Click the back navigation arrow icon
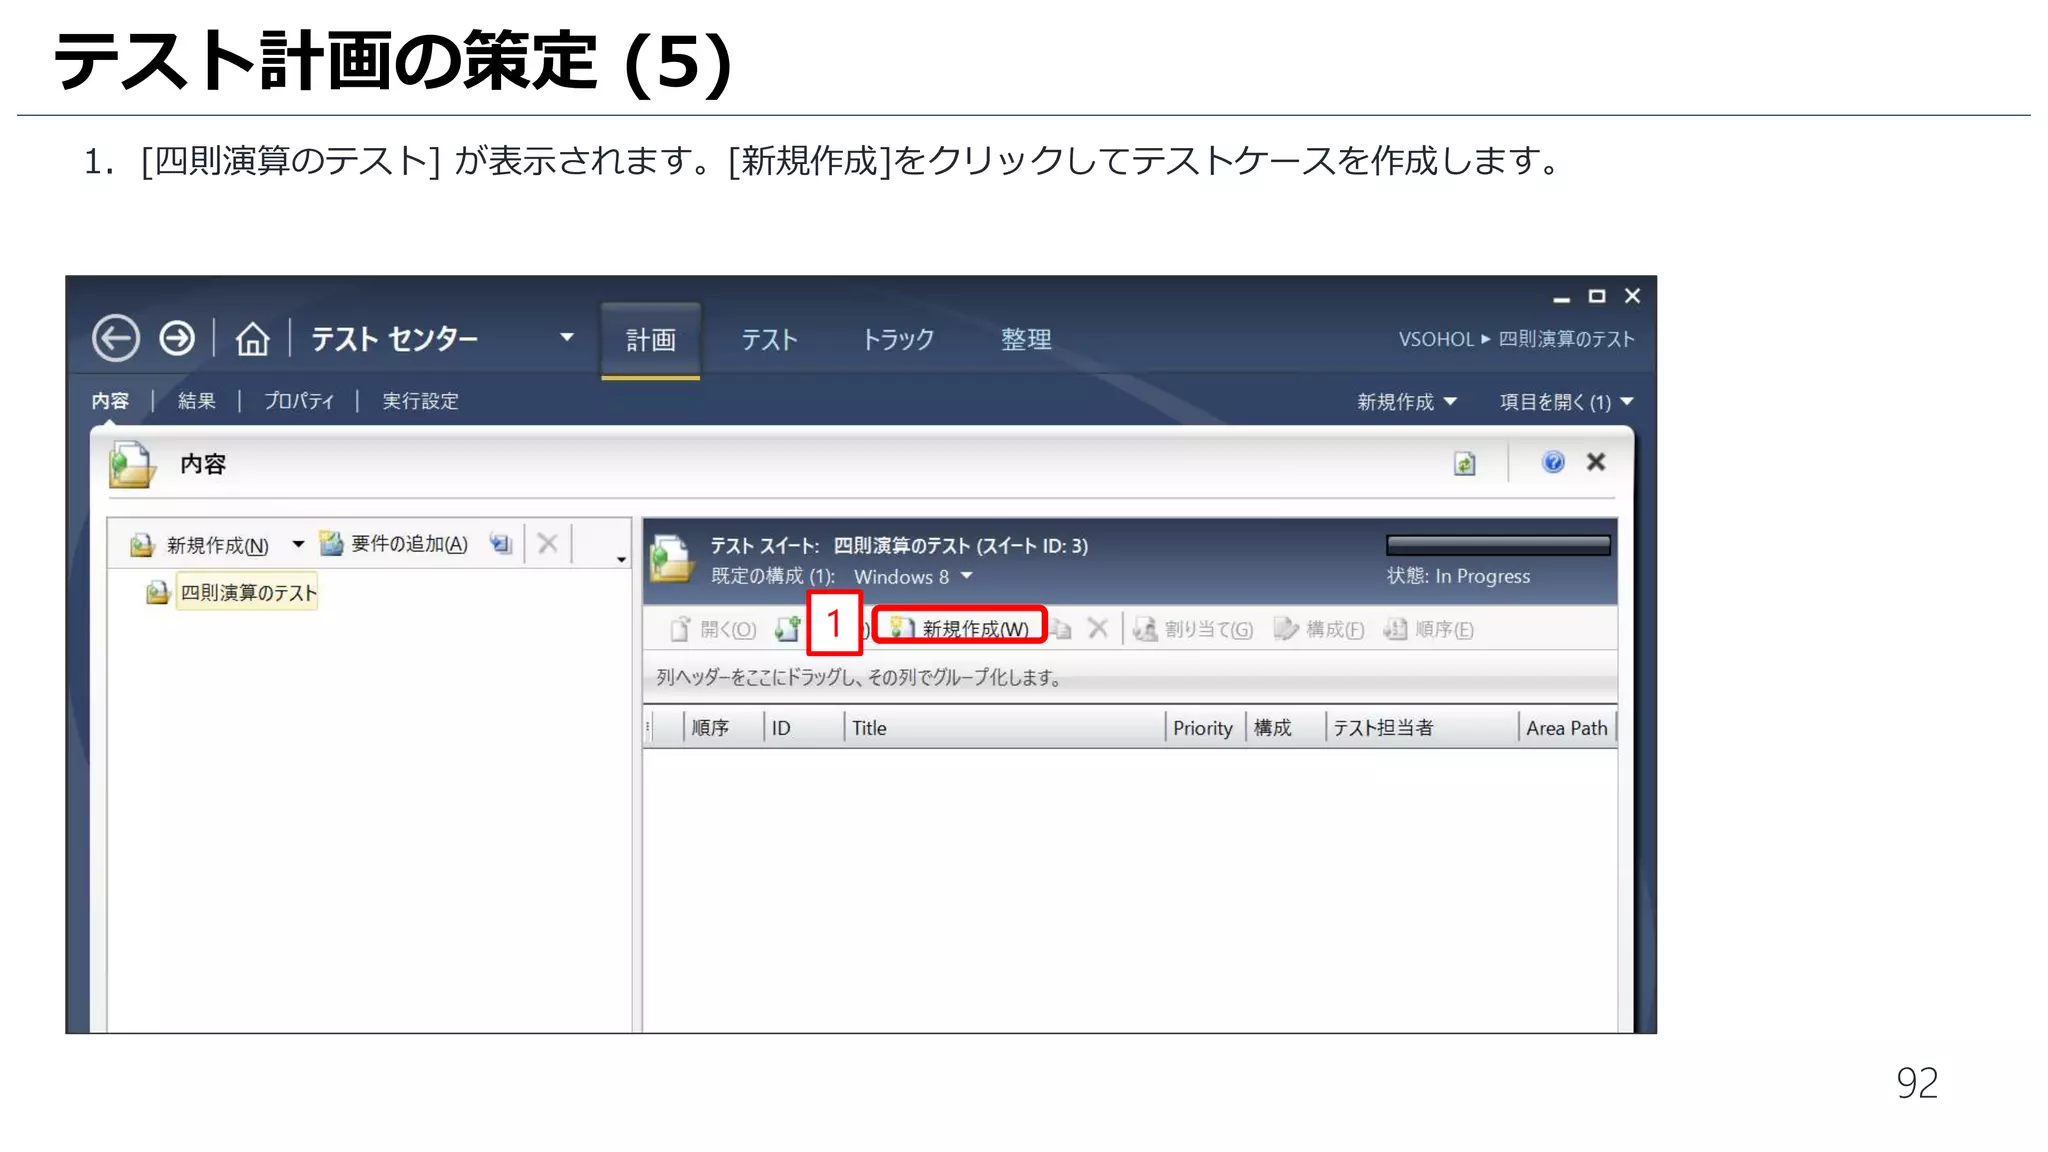2048x1152 pixels. (x=116, y=338)
